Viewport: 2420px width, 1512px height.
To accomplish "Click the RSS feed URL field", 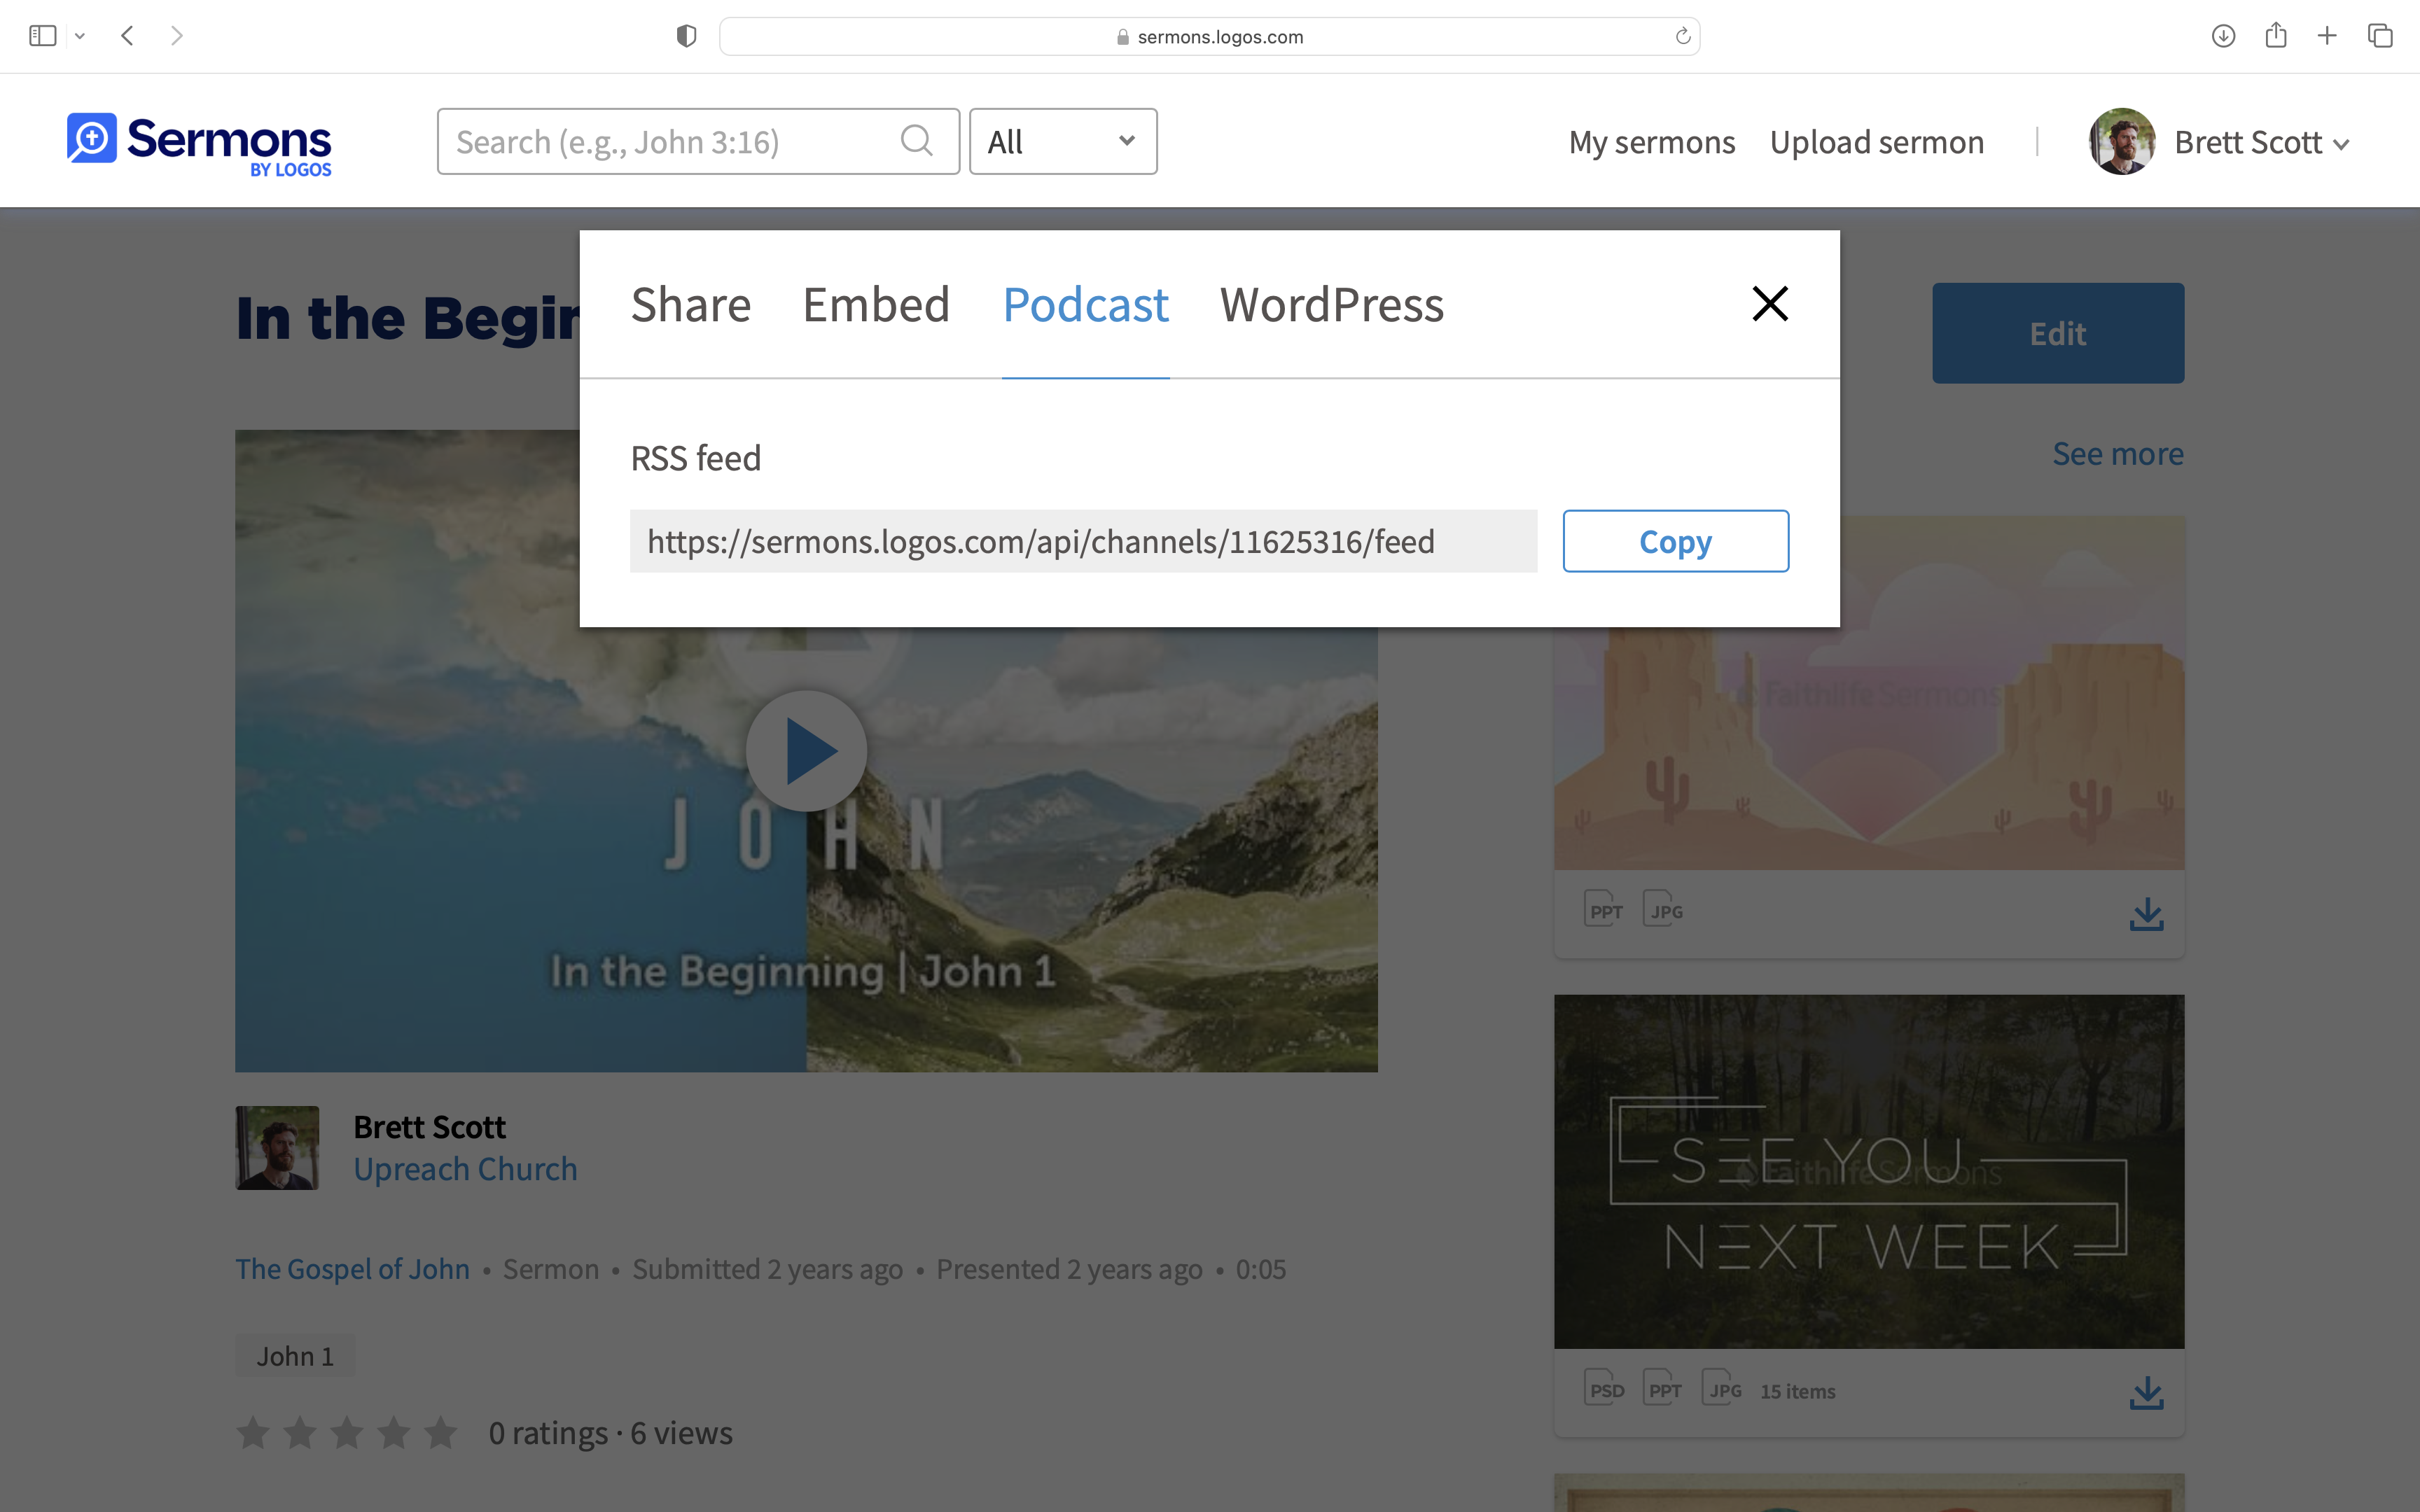I will (1083, 541).
